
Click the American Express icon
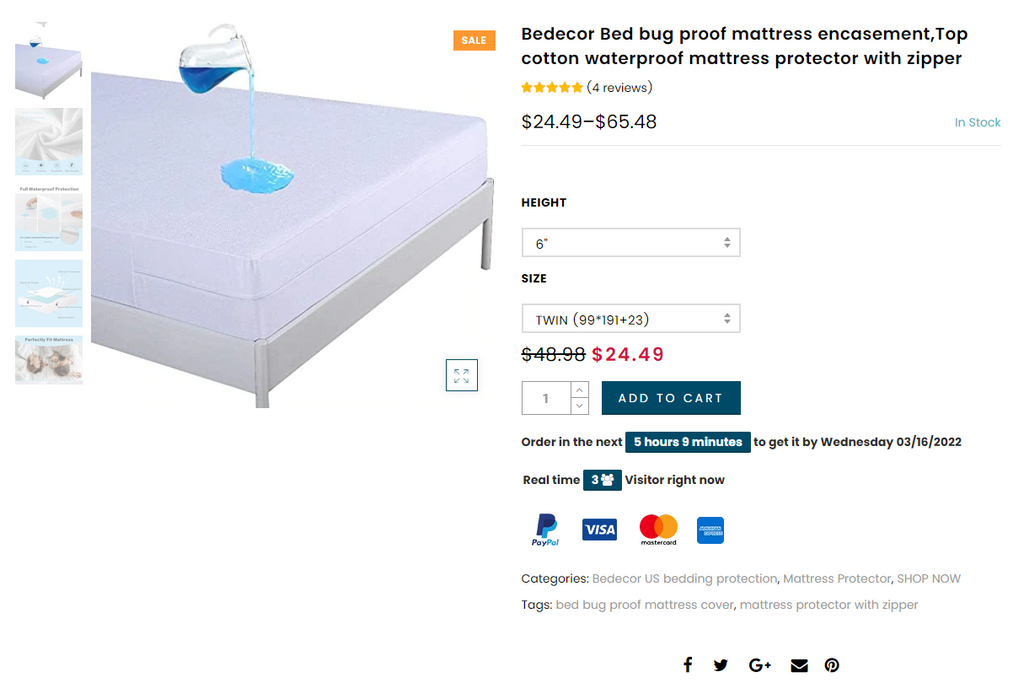[711, 530]
